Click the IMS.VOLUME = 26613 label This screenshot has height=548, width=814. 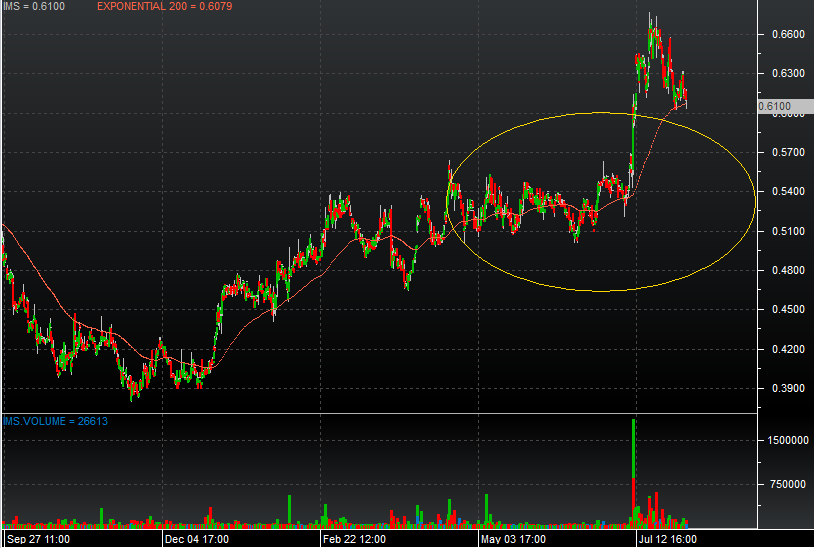tap(54, 421)
